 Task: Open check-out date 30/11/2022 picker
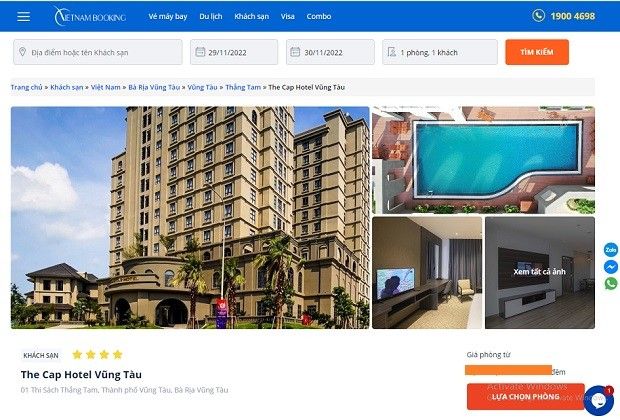[330, 52]
